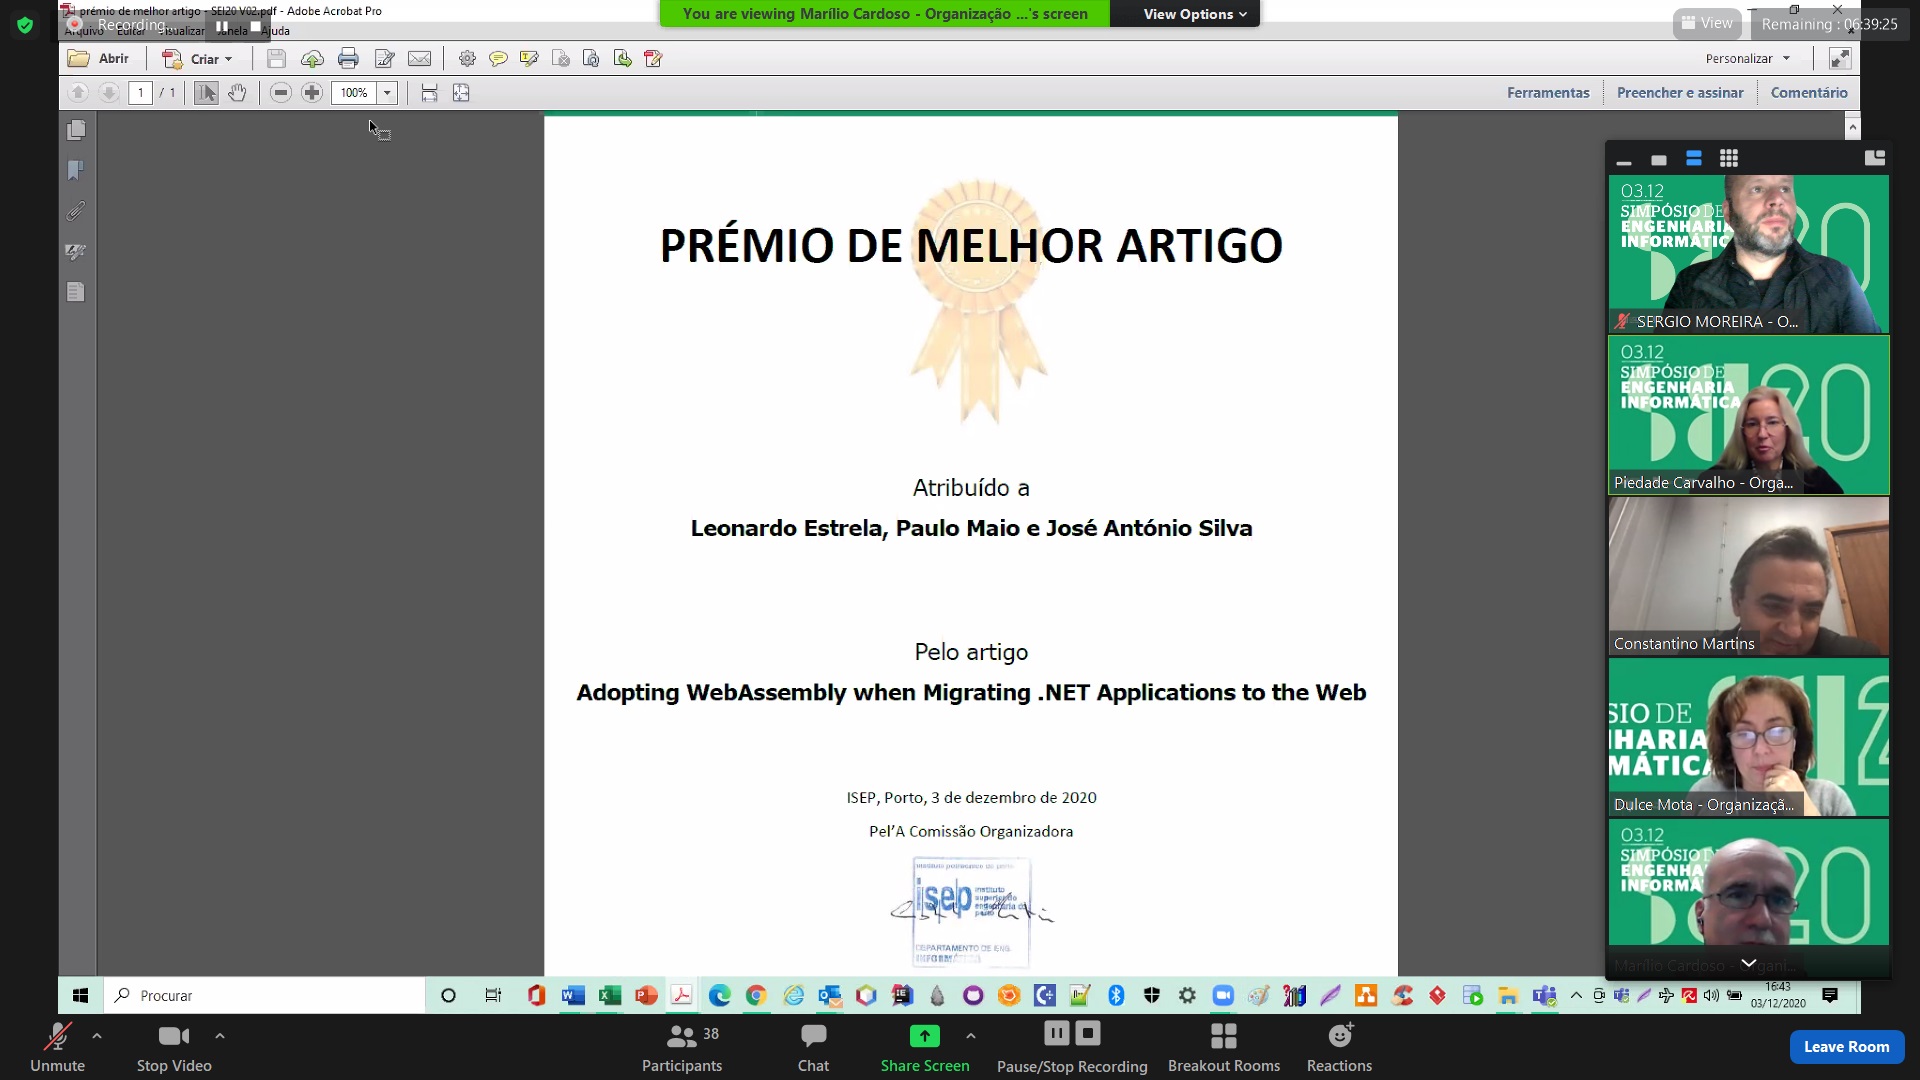This screenshot has width=1920, height=1080.
Task: Click the cloud upload icon in Acrobat toolbar
Action: click(x=312, y=59)
